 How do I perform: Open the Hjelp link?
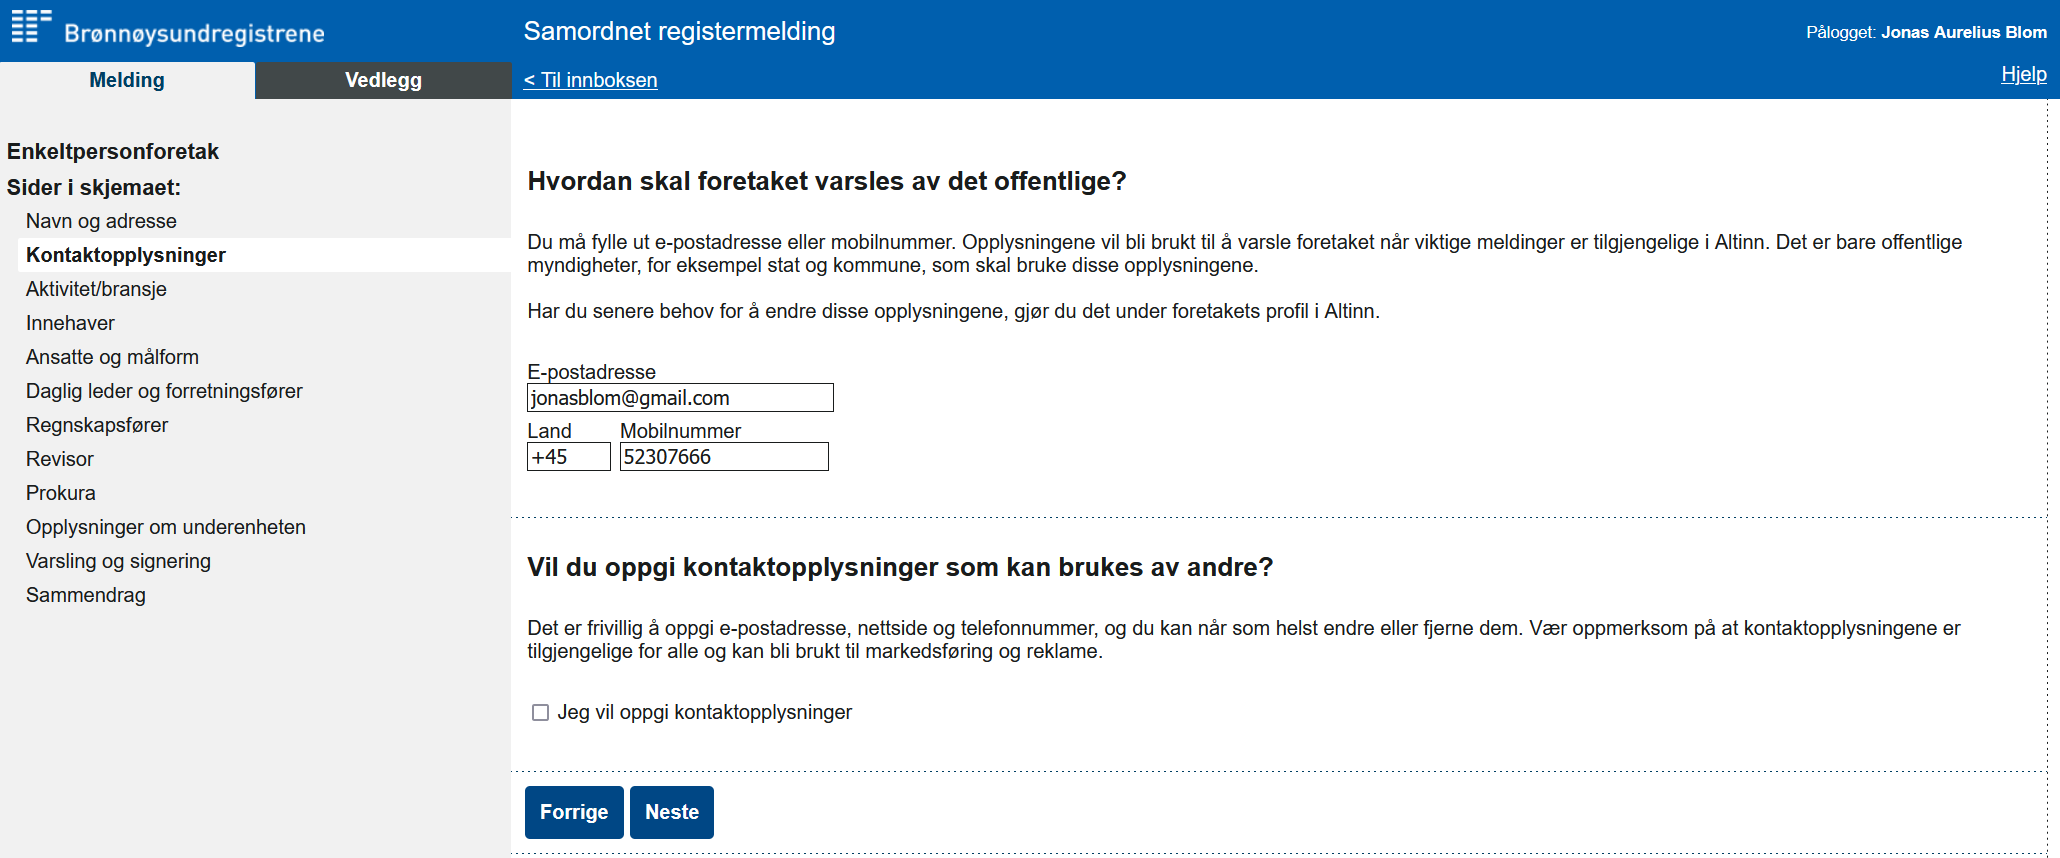pyautogui.click(x=2023, y=74)
